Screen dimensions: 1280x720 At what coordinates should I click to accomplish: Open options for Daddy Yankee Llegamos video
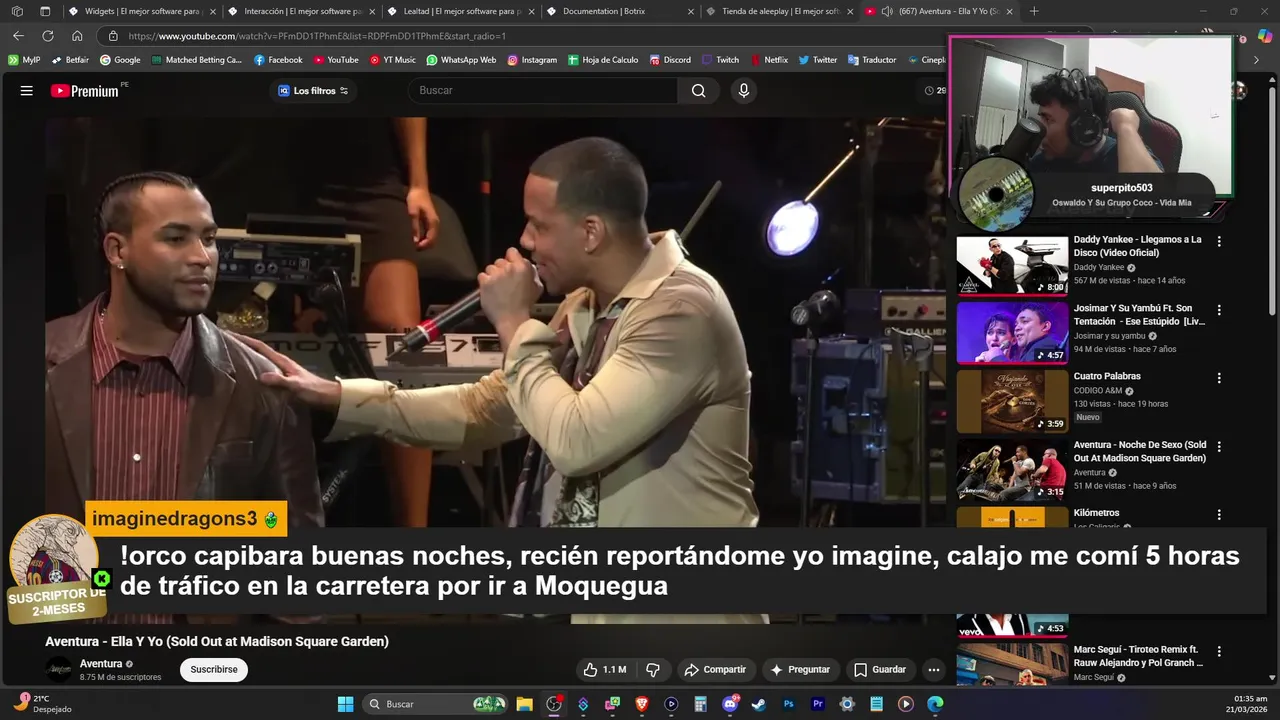[1219, 241]
